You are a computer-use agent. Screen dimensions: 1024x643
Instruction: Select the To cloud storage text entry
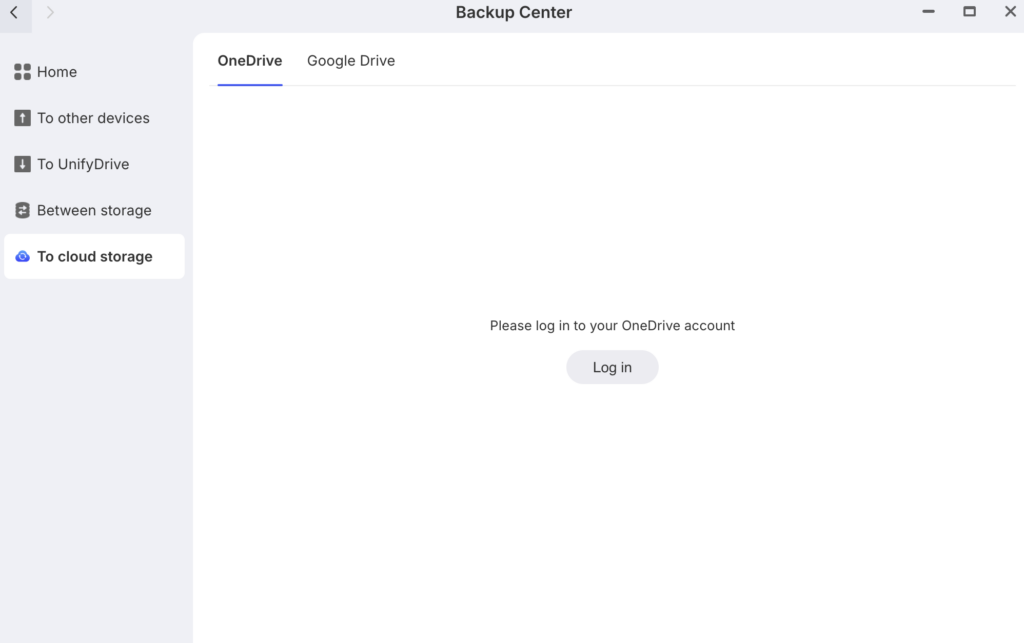[x=95, y=257]
